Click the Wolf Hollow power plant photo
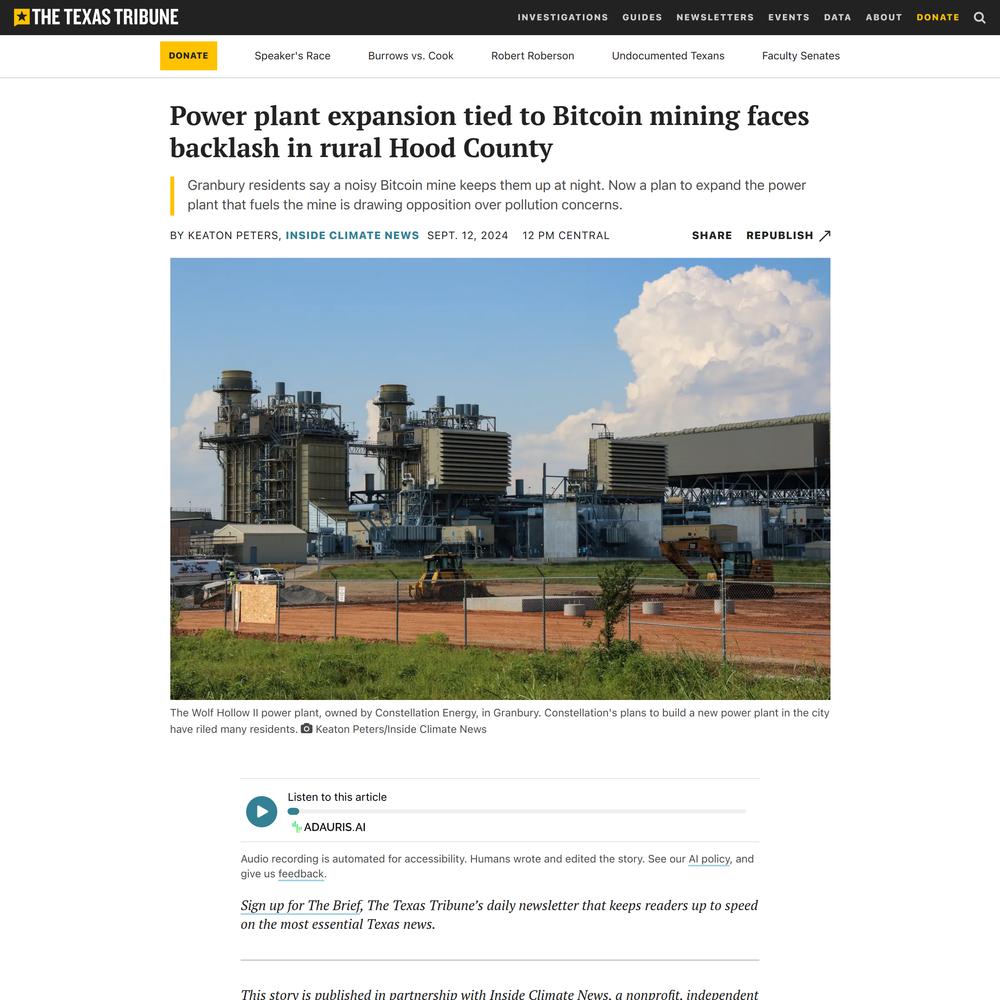The height and width of the screenshot is (1000, 1000). [x=500, y=478]
